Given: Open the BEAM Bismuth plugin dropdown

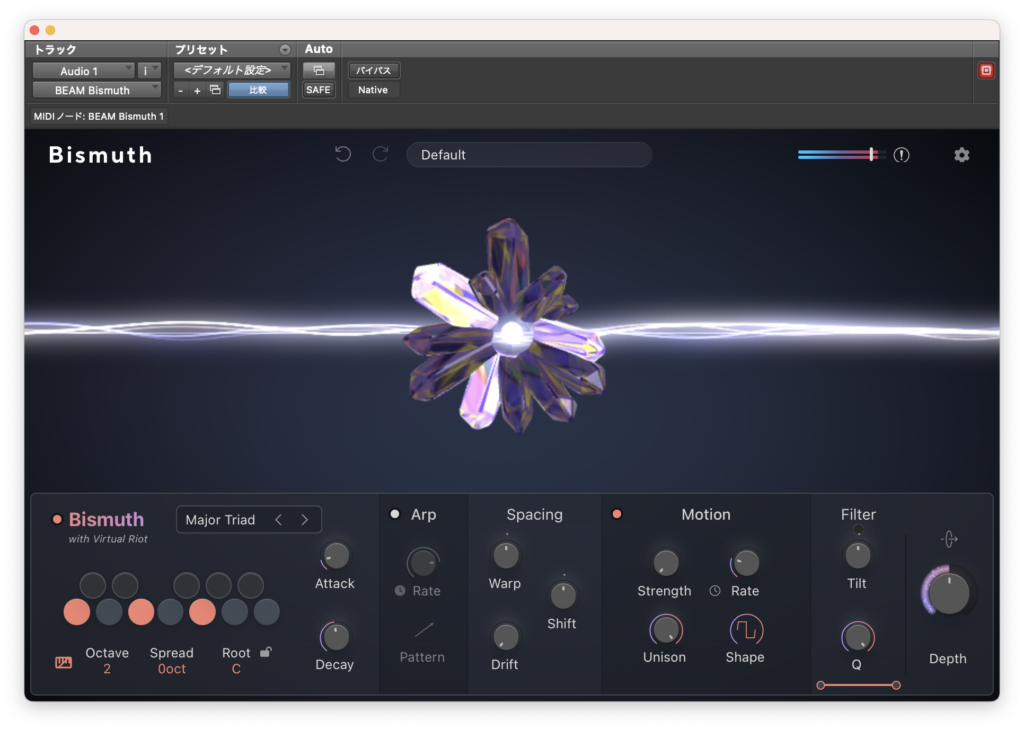Looking at the screenshot, I should click(x=97, y=89).
